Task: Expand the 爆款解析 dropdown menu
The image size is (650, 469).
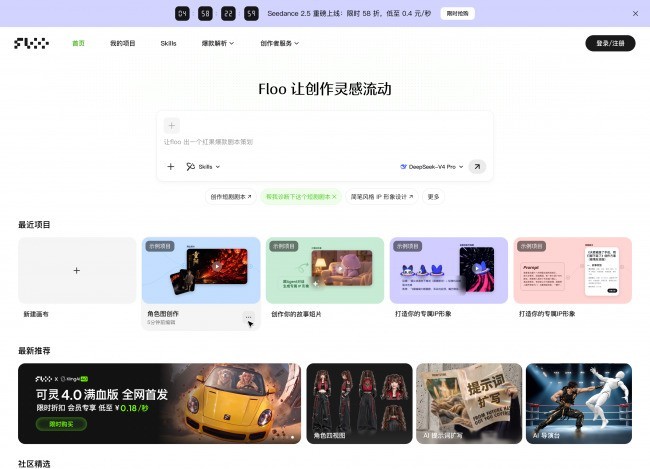Action: [x=218, y=43]
